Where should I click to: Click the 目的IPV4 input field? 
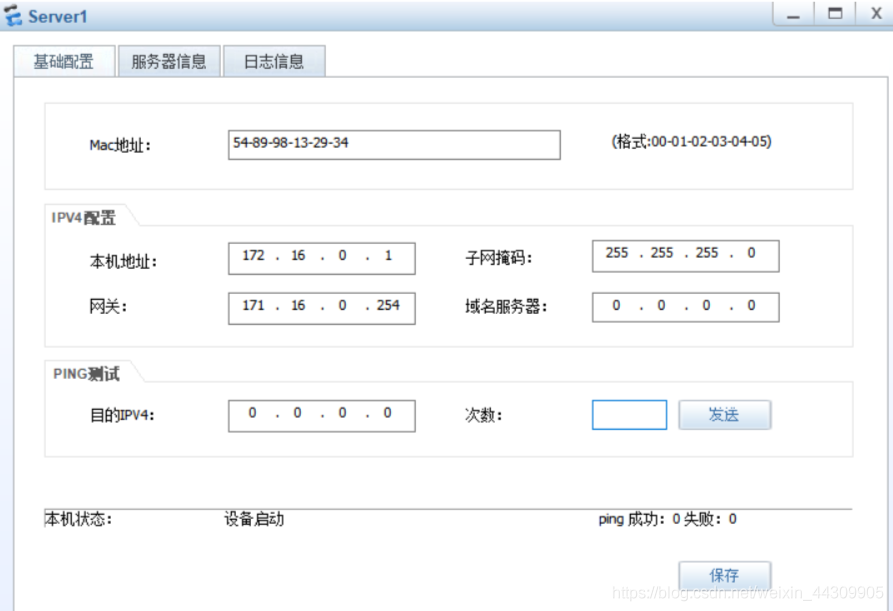pyautogui.click(x=322, y=416)
